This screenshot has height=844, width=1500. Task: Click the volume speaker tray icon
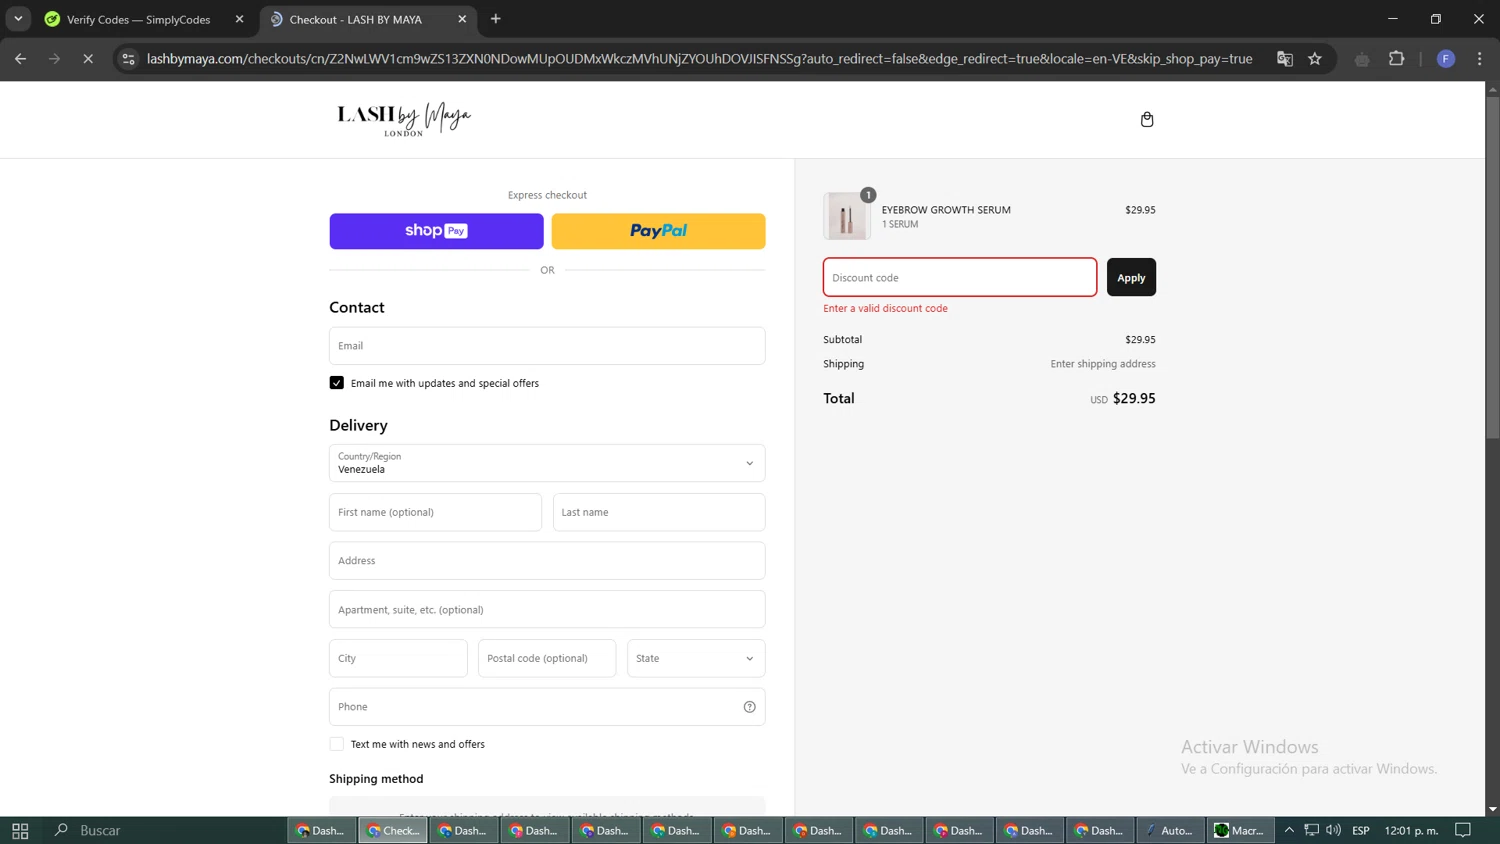pyautogui.click(x=1333, y=830)
